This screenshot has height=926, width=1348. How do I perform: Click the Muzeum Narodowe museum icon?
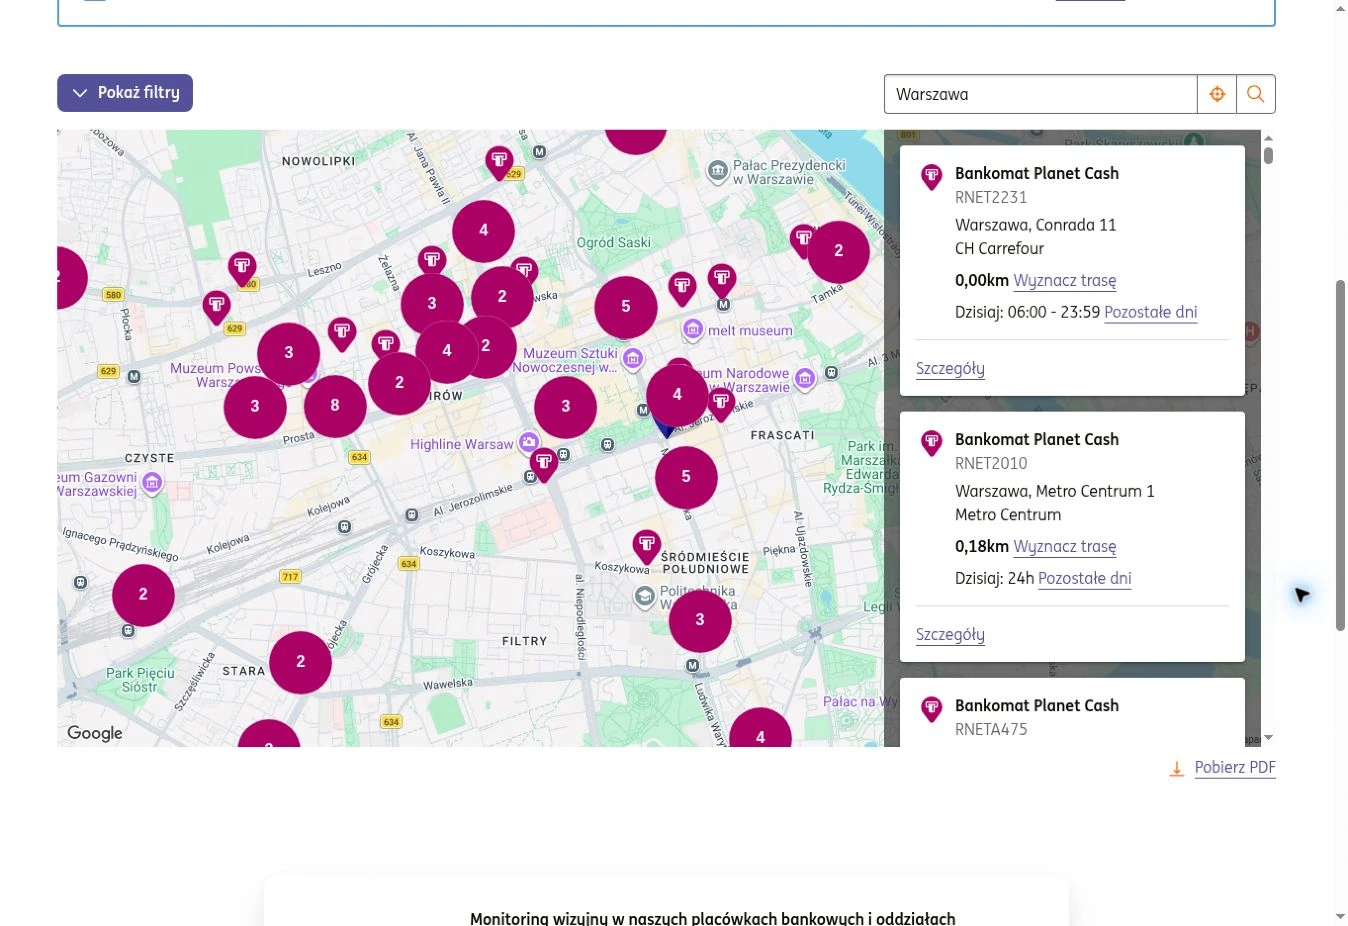tap(805, 379)
